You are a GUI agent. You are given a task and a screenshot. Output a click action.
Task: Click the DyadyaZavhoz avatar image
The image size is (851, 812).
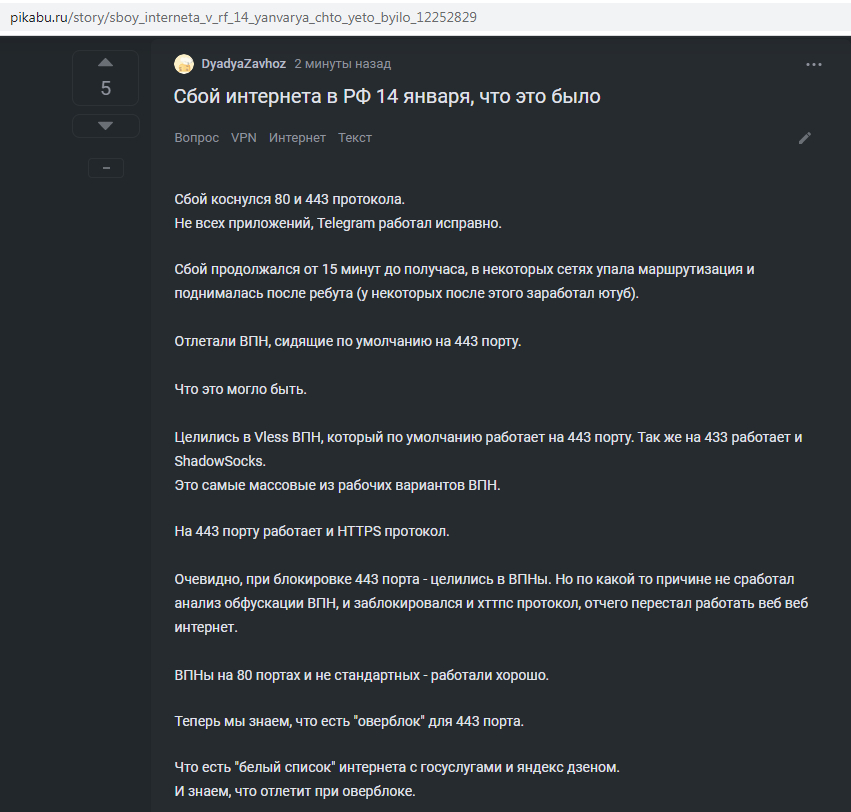pos(184,64)
